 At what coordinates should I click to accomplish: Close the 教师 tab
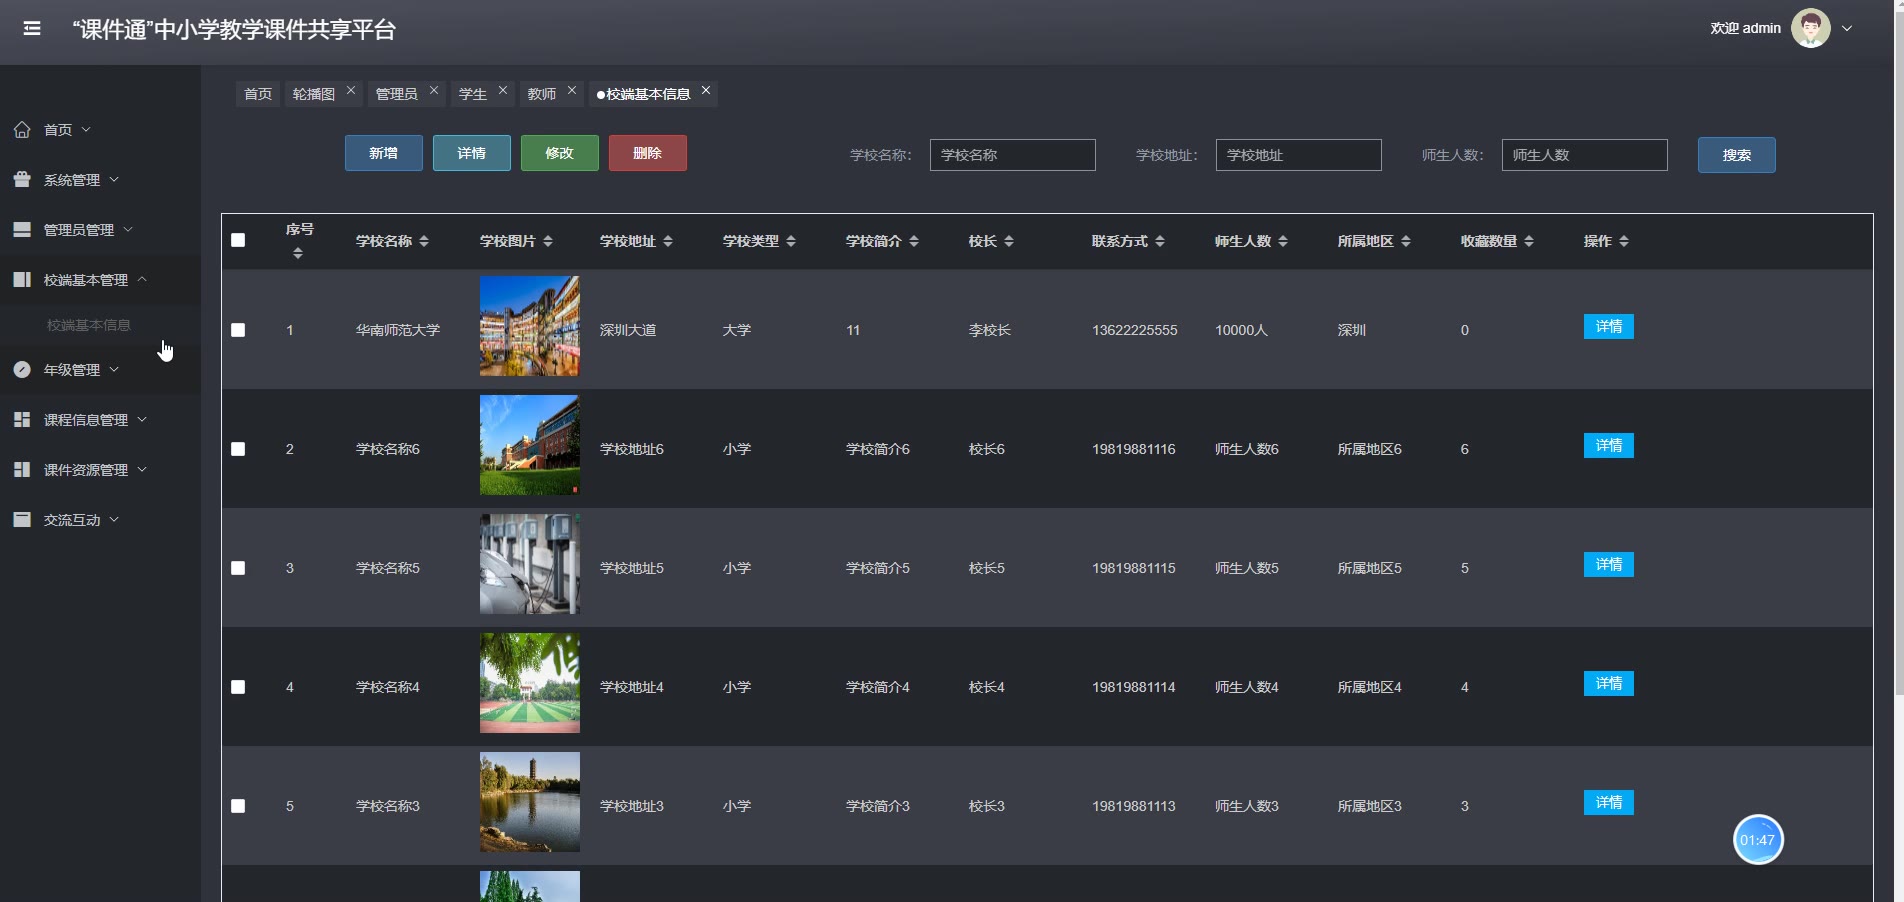572,90
